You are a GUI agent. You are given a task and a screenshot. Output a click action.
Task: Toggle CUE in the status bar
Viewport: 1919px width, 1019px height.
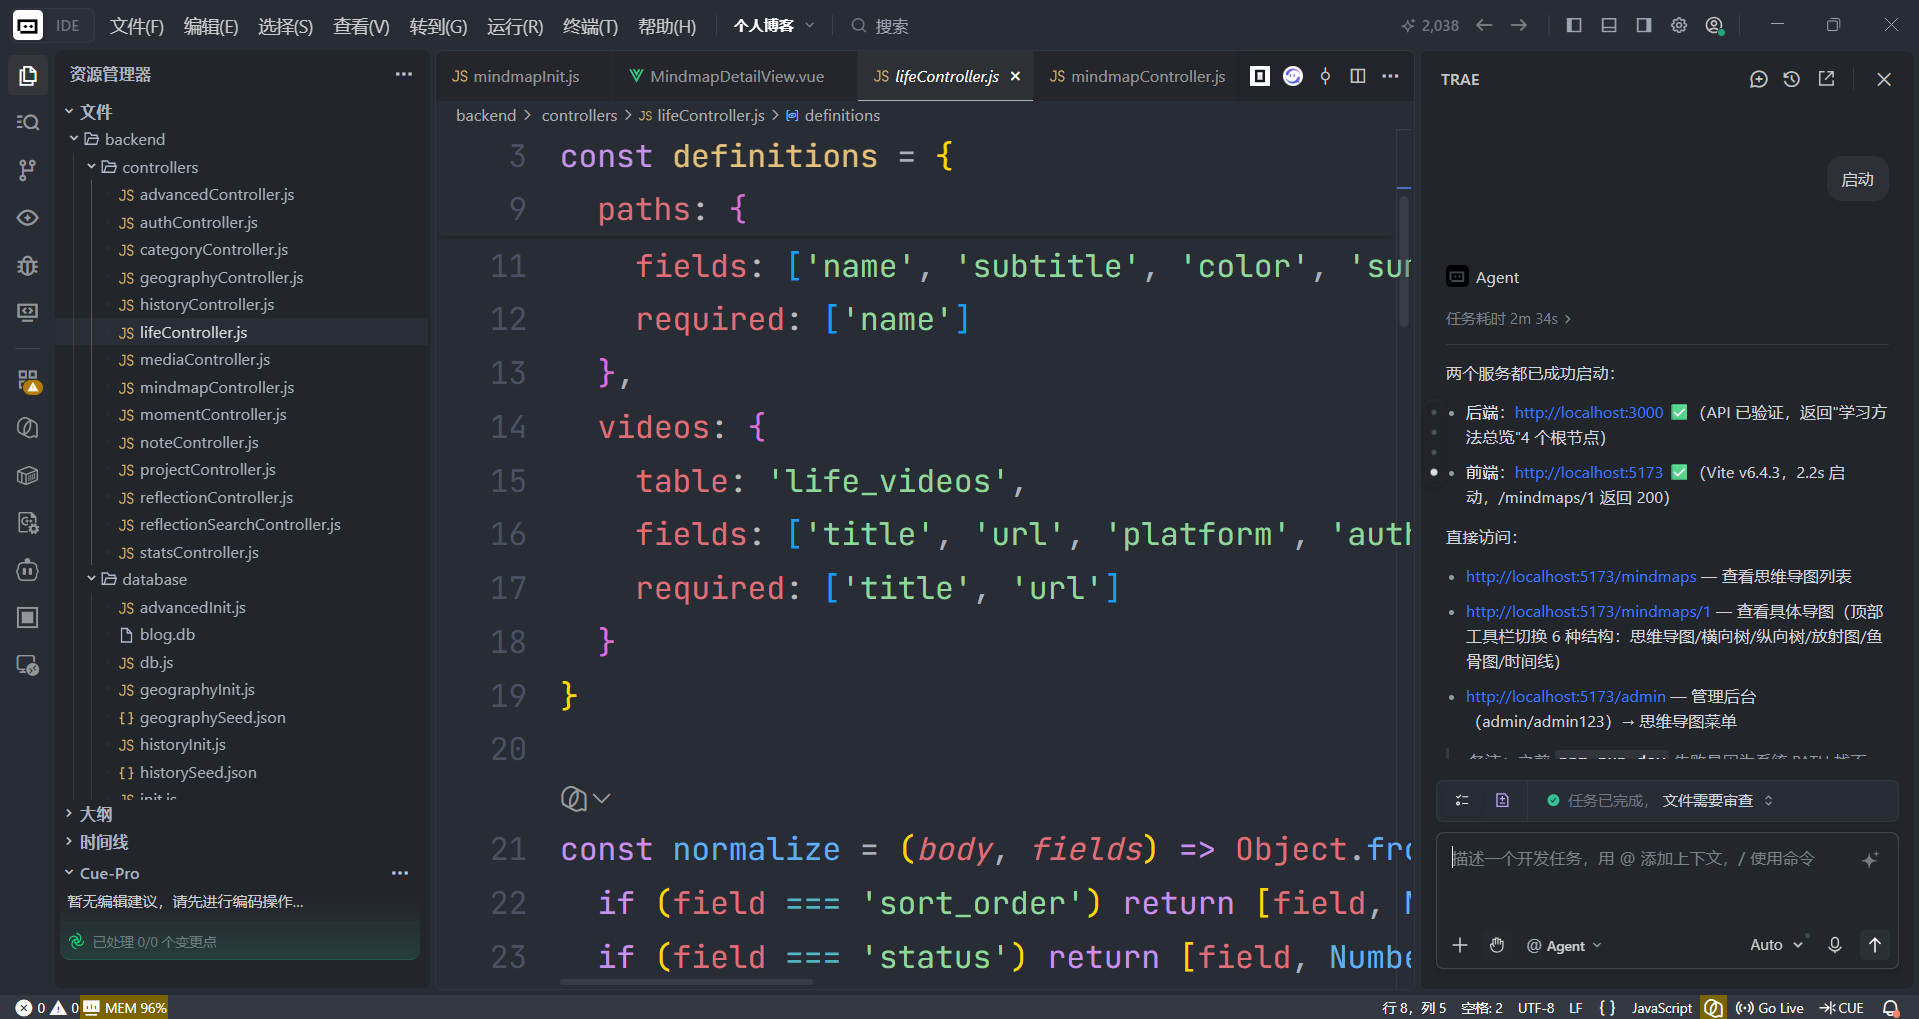pos(1842,1008)
